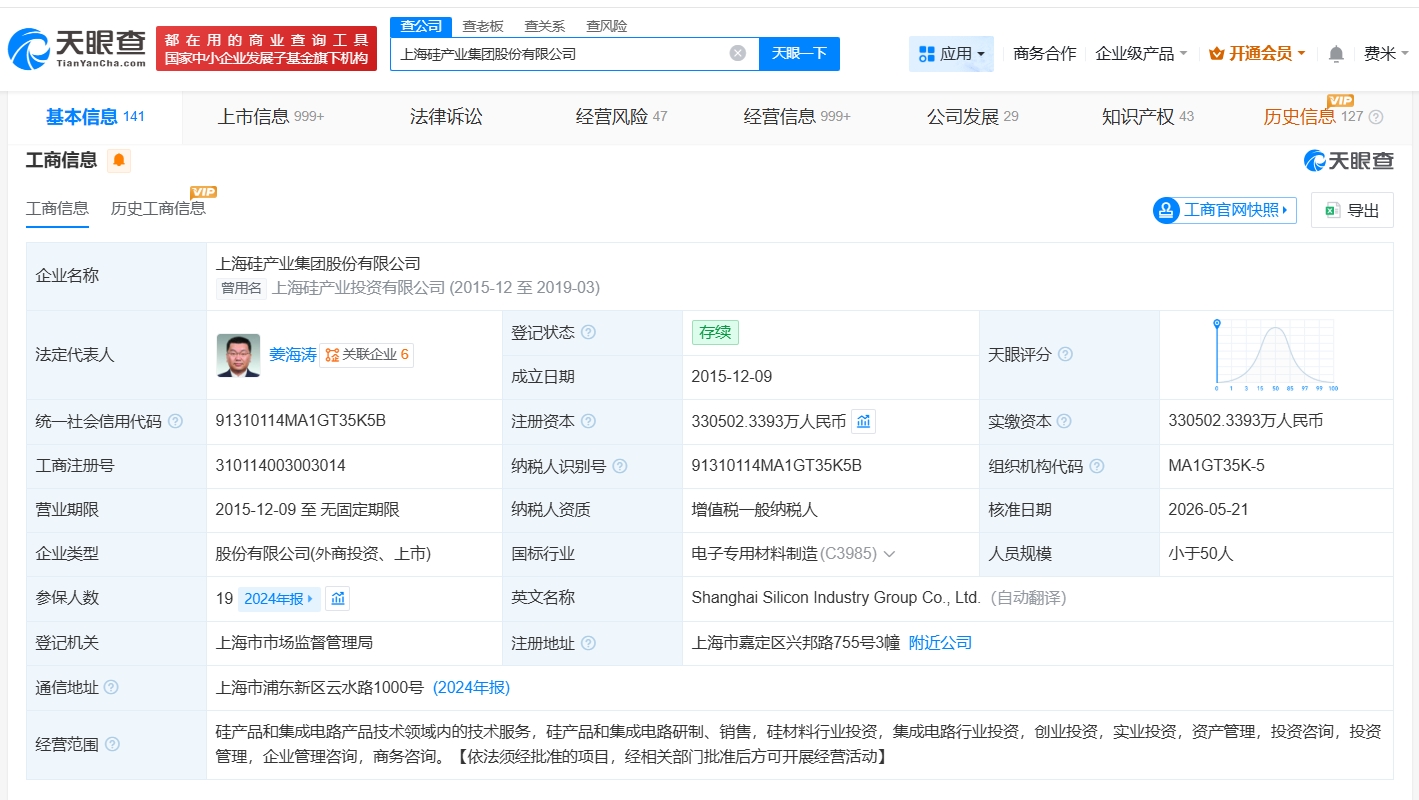Image resolution: width=1419 pixels, height=800 pixels.
Task: Switch to the 查风险 search tab
Action: pos(607,26)
